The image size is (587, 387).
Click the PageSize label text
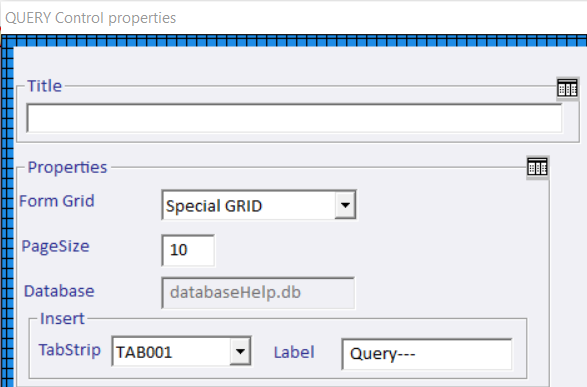pyautogui.click(x=55, y=246)
